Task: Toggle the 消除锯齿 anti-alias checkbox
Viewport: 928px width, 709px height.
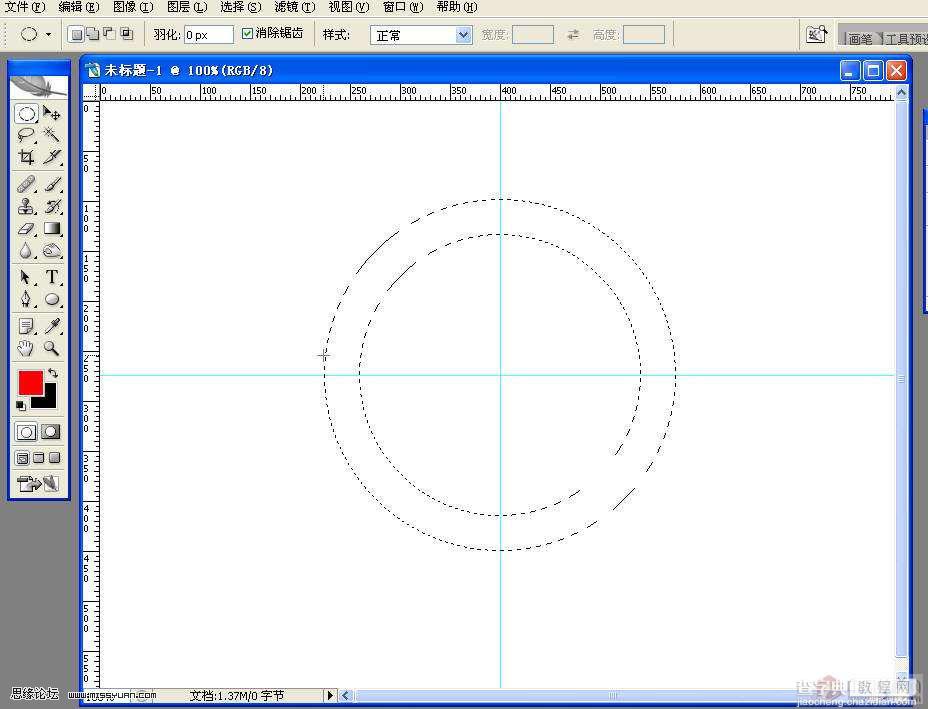Action: 247,34
